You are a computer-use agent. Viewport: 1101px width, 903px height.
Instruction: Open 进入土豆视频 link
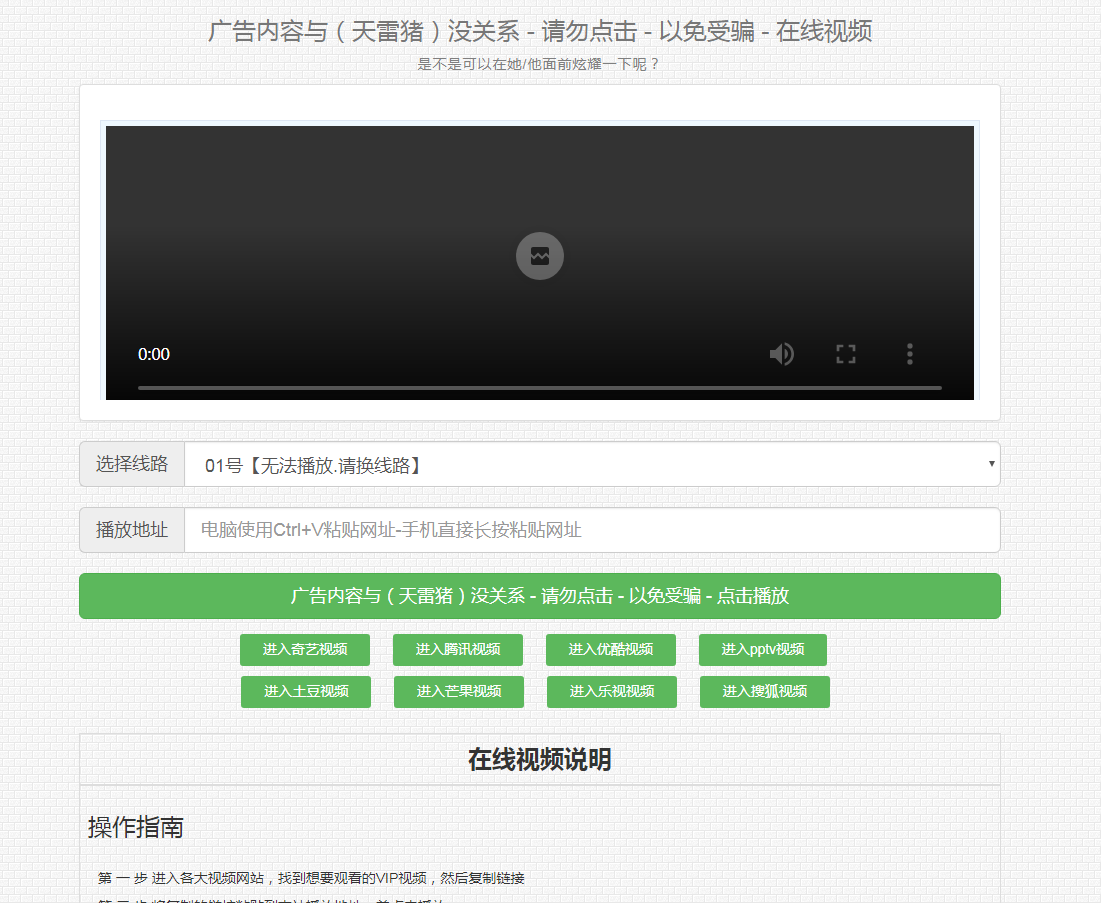tap(306, 692)
